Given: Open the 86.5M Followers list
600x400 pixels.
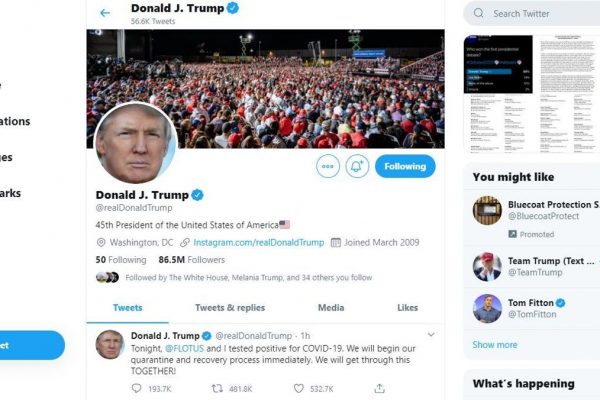Looking at the screenshot, I should tap(192, 260).
